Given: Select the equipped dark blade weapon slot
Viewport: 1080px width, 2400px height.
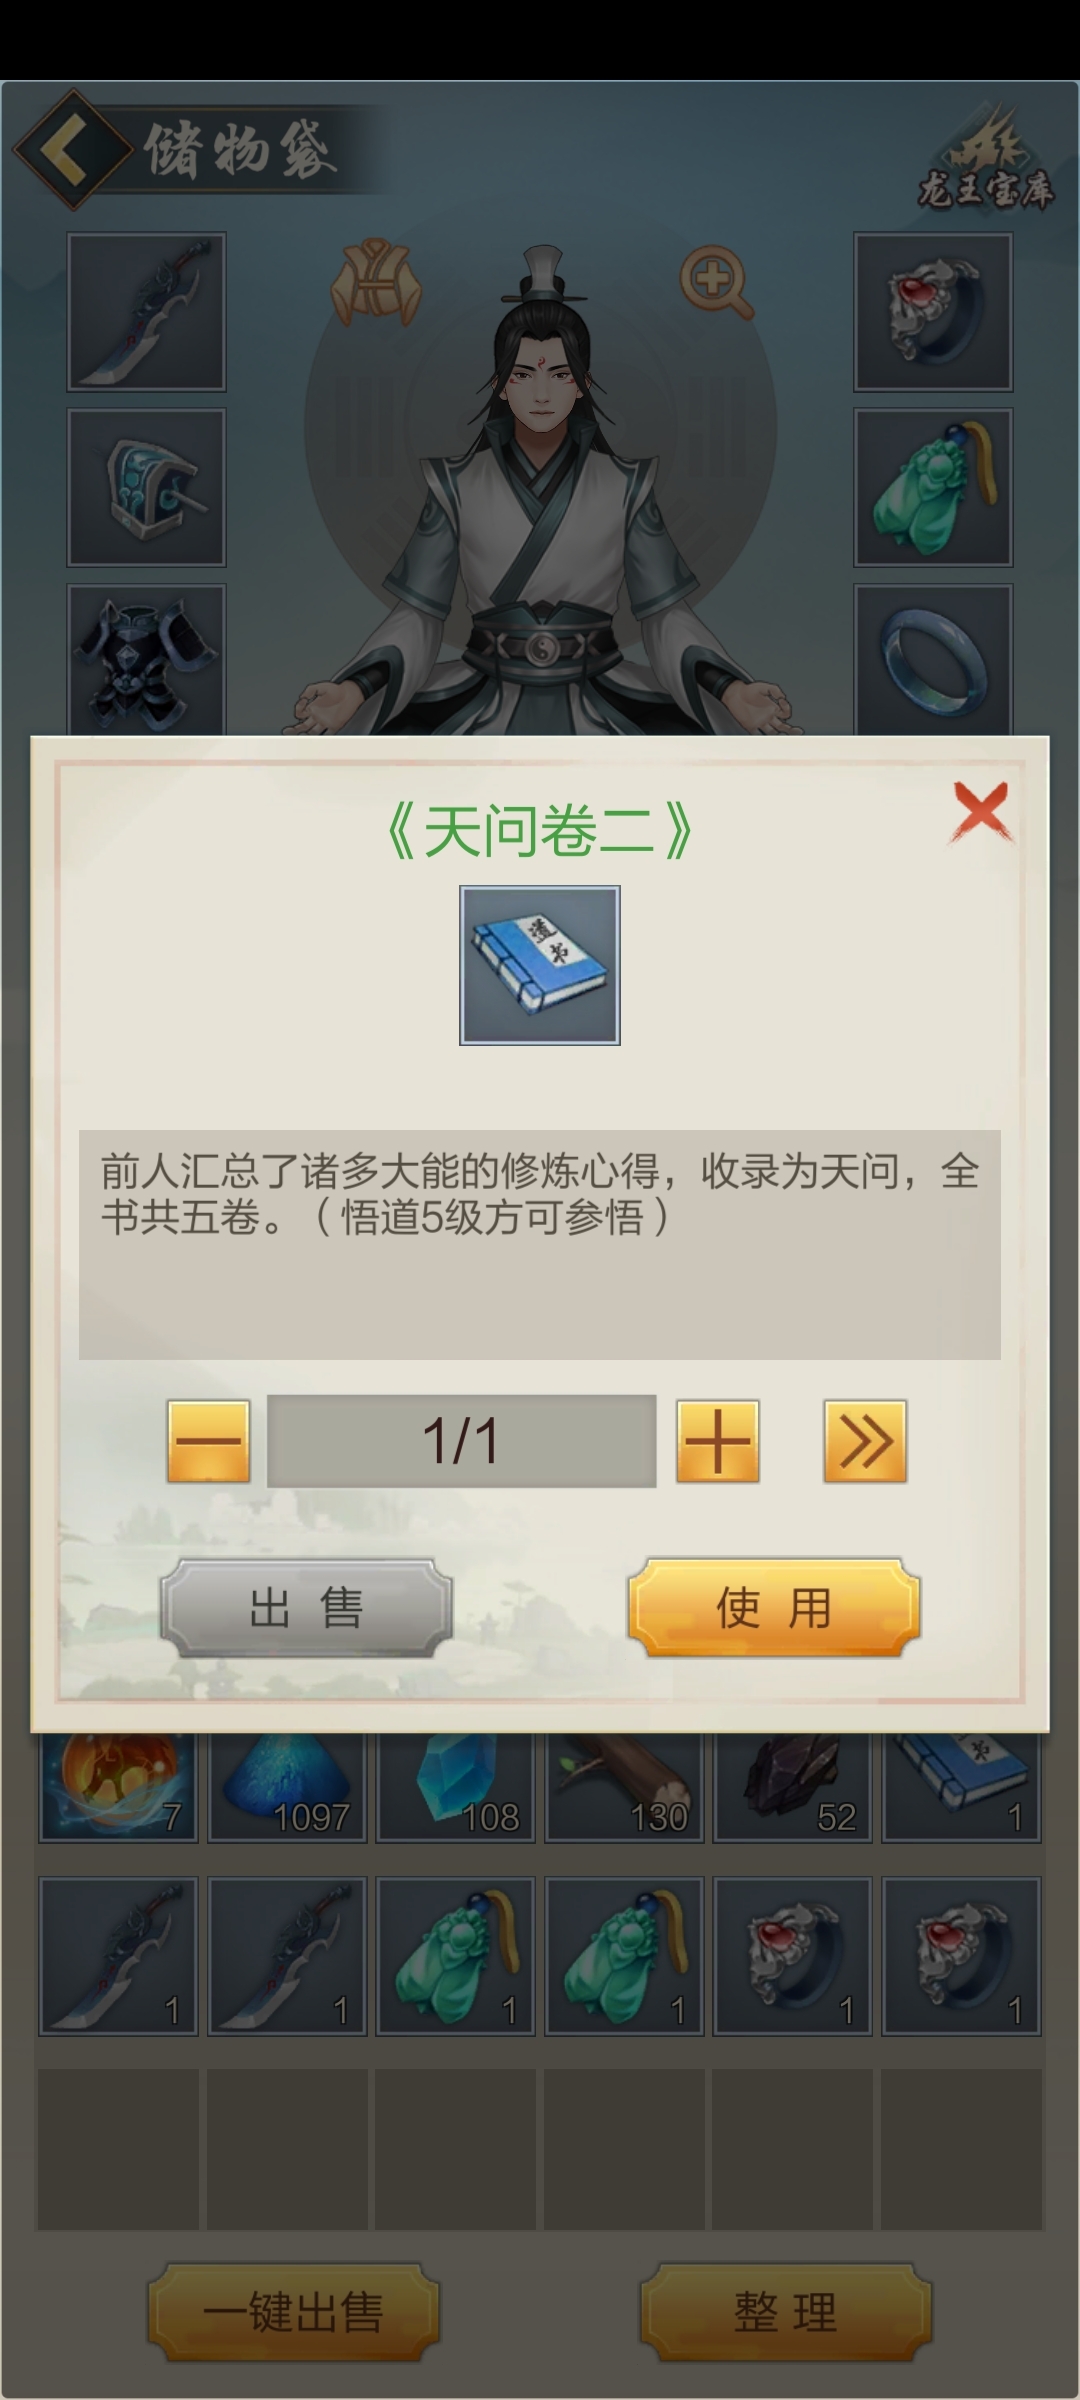Looking at the screenshot, I should pyautogui.click(x=146, y=311).
